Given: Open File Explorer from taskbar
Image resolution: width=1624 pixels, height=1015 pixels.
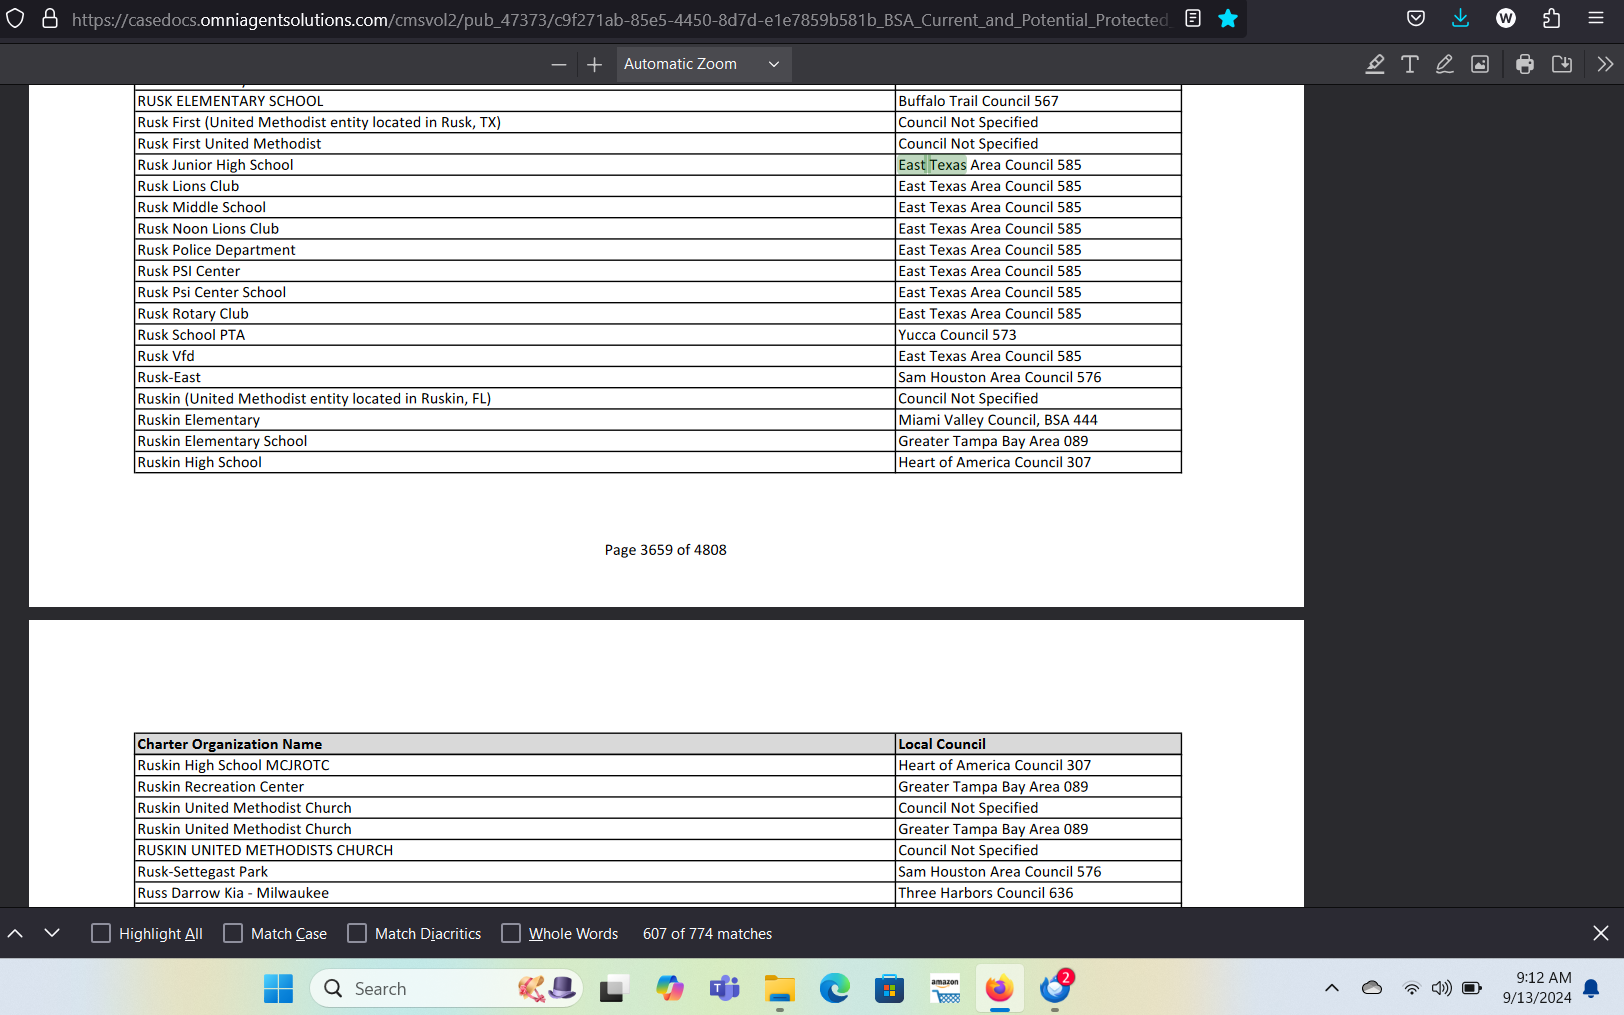Looking at the screenshot, I should [x=779, y=988].
